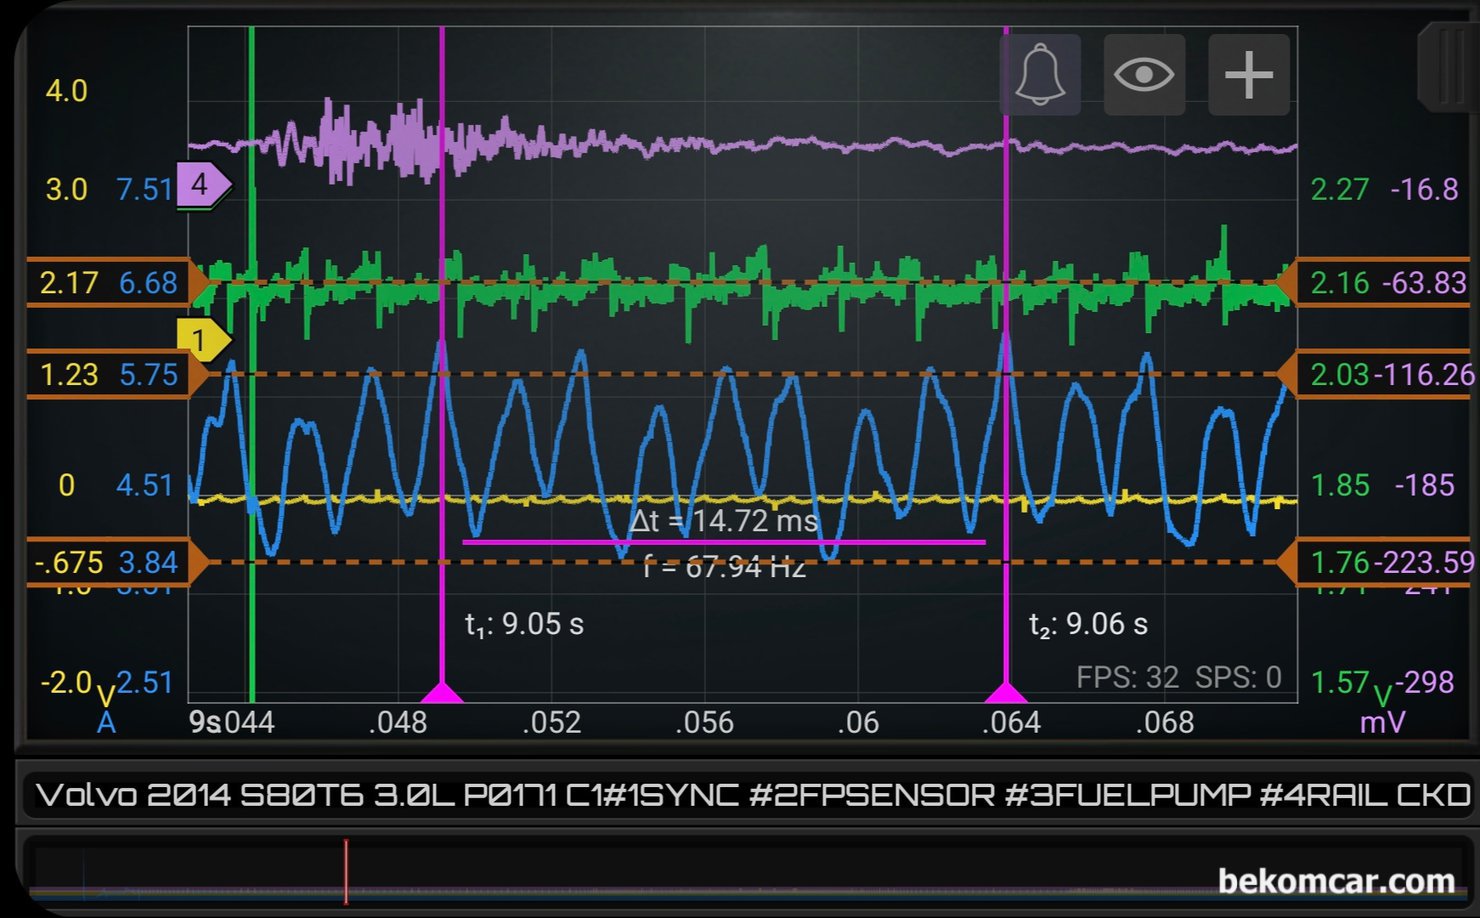Tap the blue A unit label
This screenshot has height=918, width=1480.
[106, 723]
